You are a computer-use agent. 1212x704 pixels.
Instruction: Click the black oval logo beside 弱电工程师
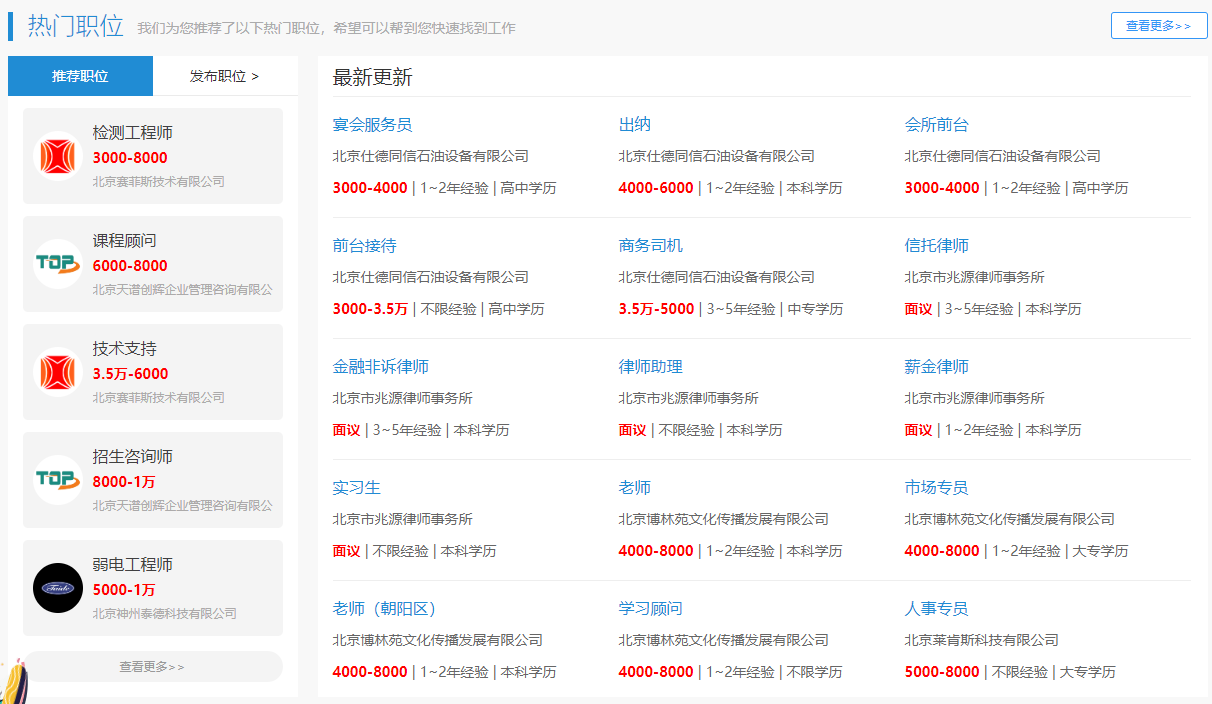pyautogui.click(x=58, y=588)
